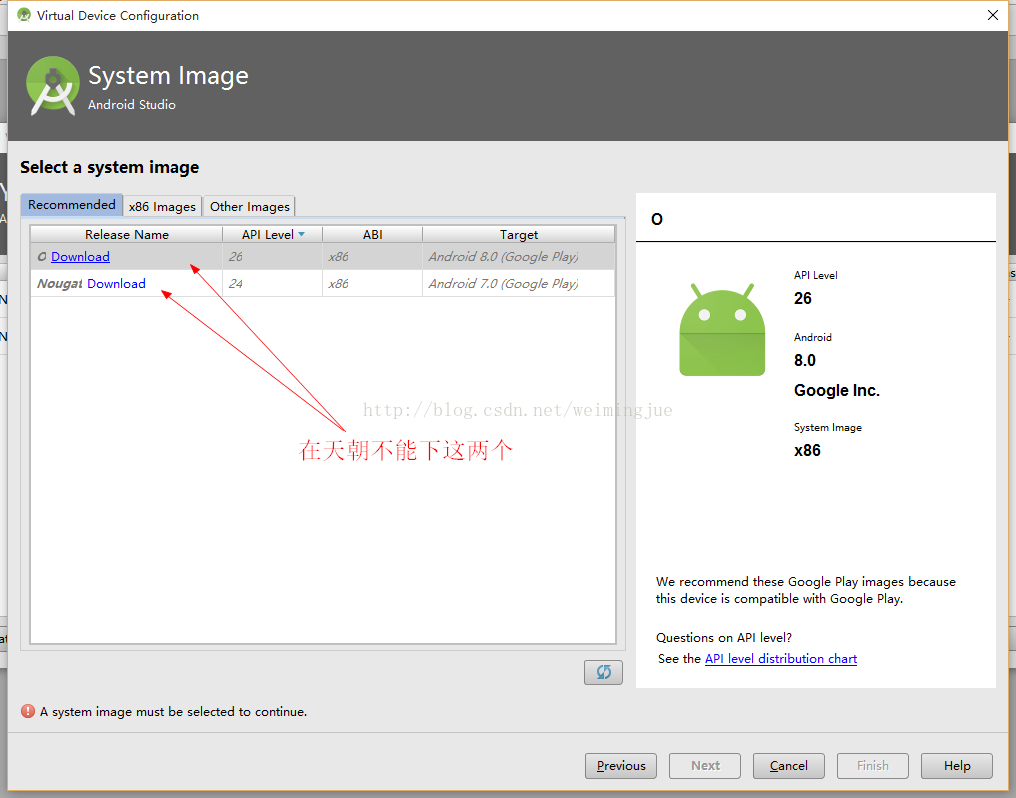Open the API level distribution chart link
This screenshot has width=1016, height=798.
click(x=781, y=659)
